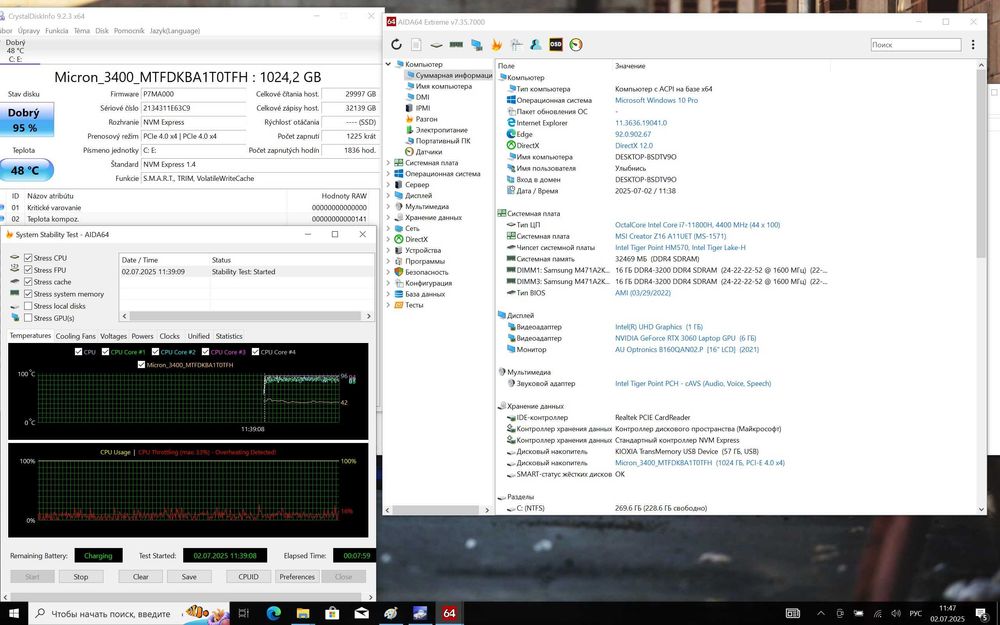The image size is (1000, 625).
Task: Uncheck Stress FPU checkbox
Action: 28,270
